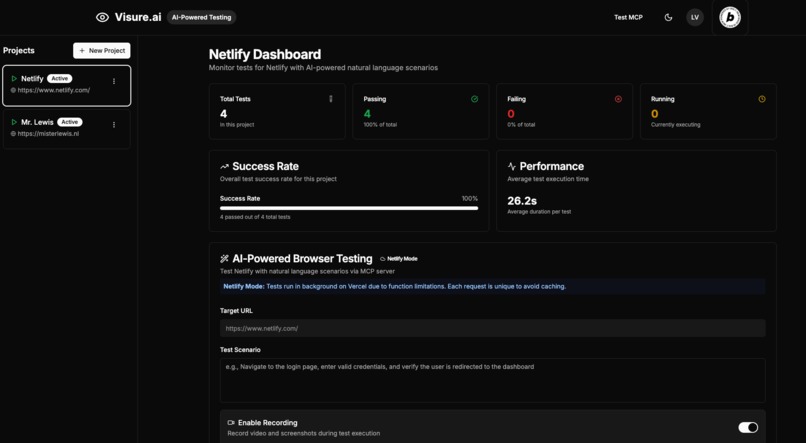Click the Passing count 4
806x443 pixels.
pyautogui.click(x=367, y=114)
